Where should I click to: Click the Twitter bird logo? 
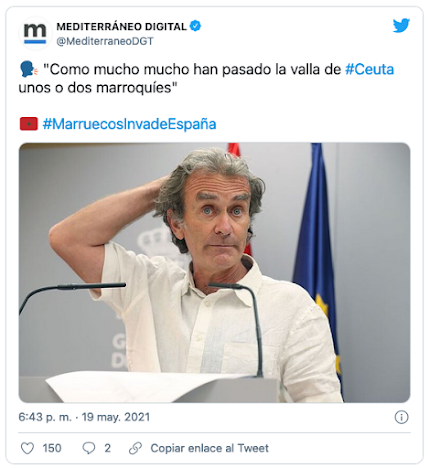point(401,26)
